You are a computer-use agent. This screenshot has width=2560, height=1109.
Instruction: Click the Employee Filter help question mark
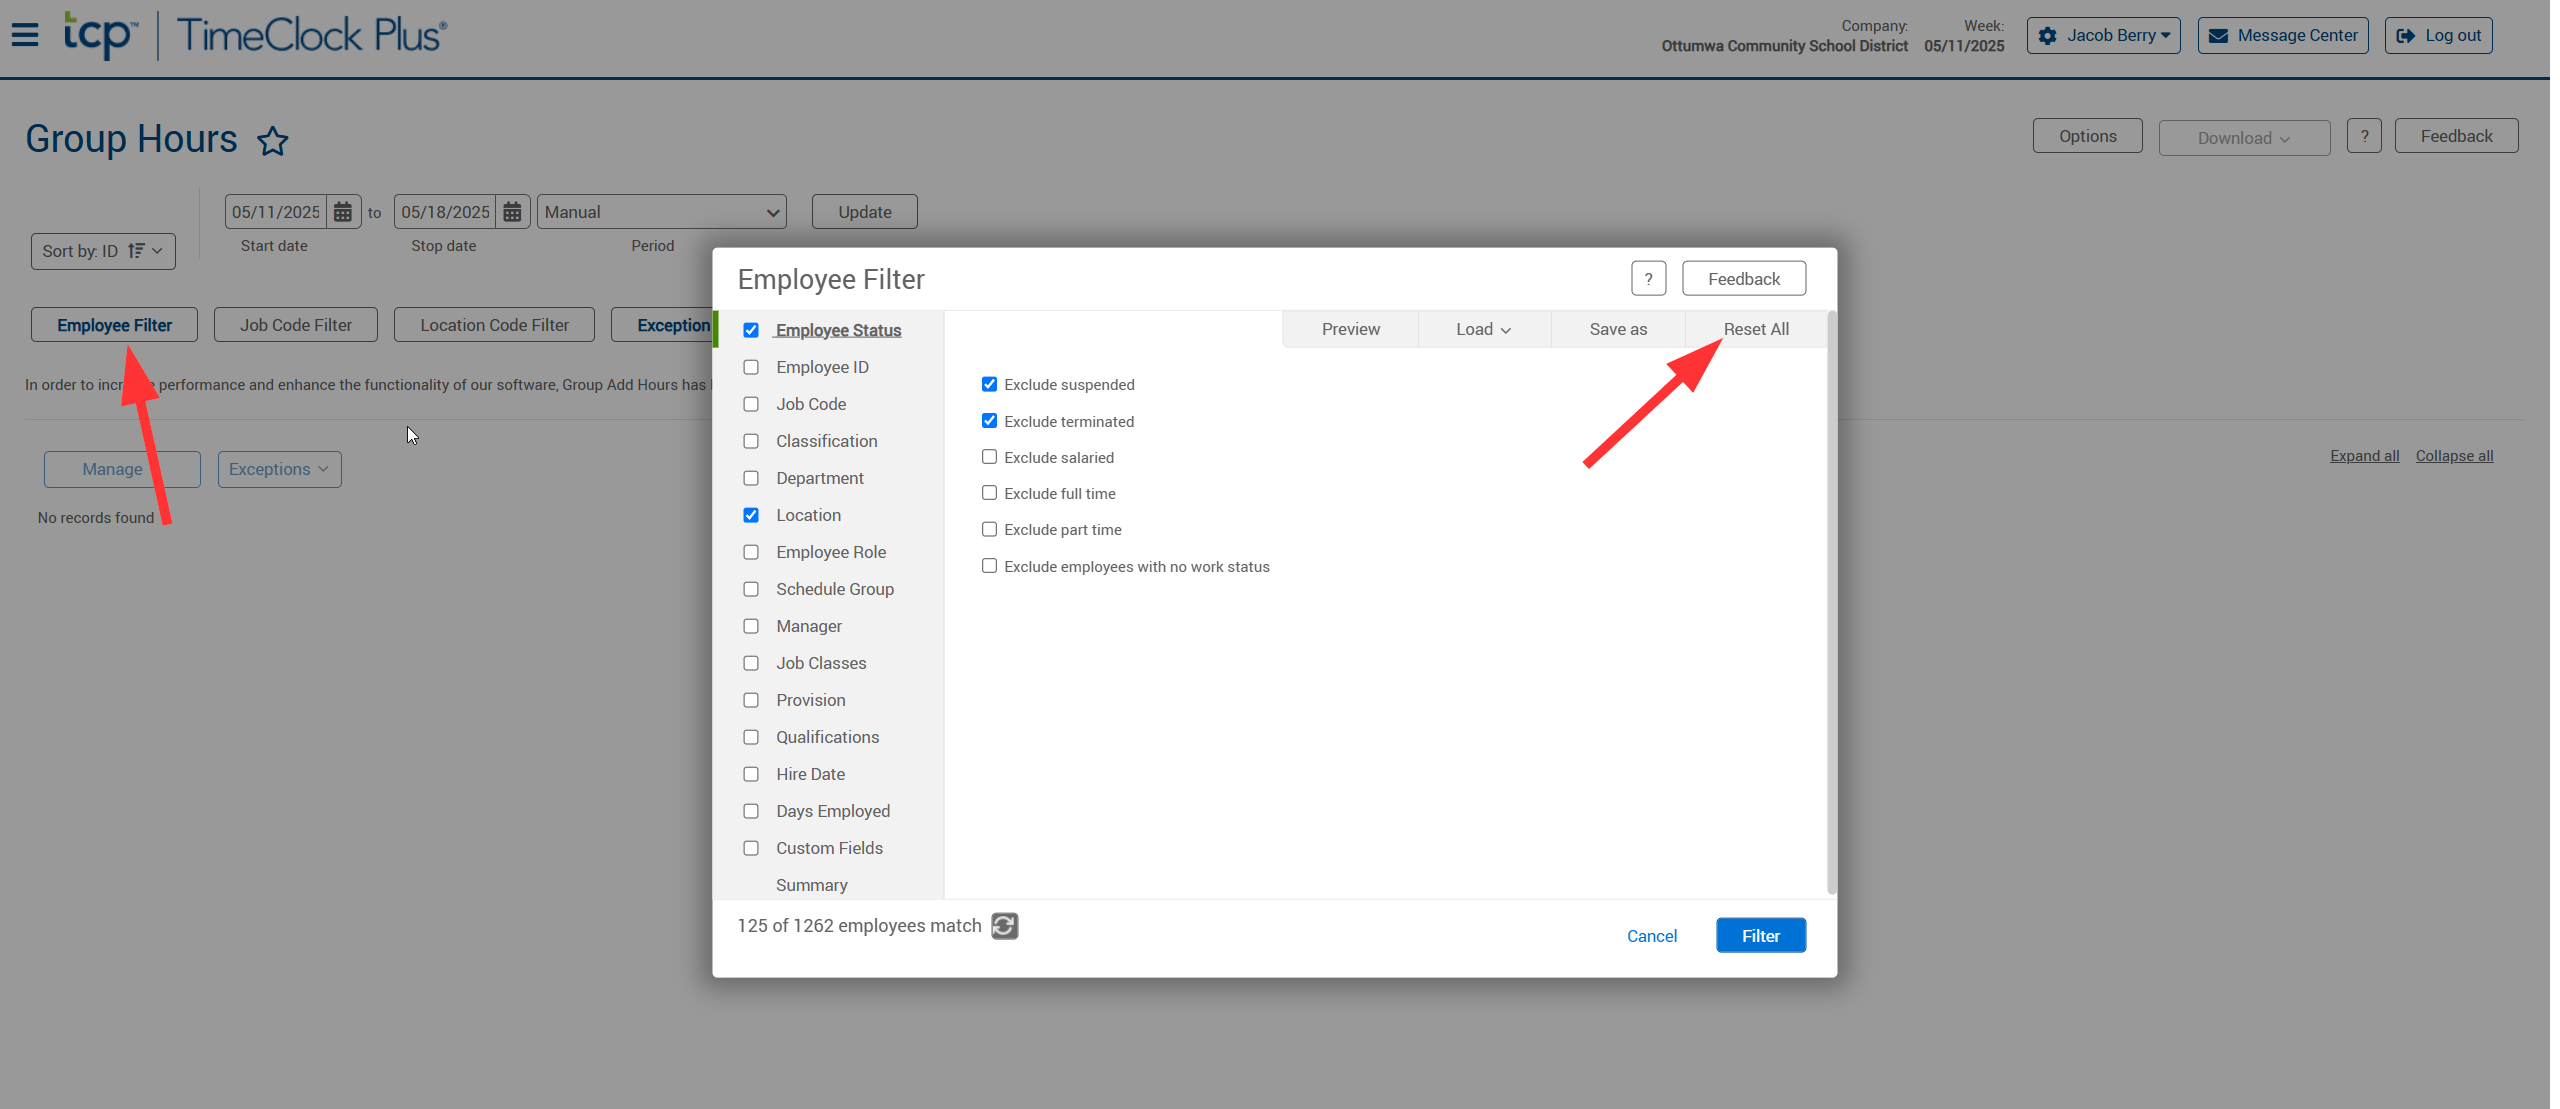(x=1648, y=279)
